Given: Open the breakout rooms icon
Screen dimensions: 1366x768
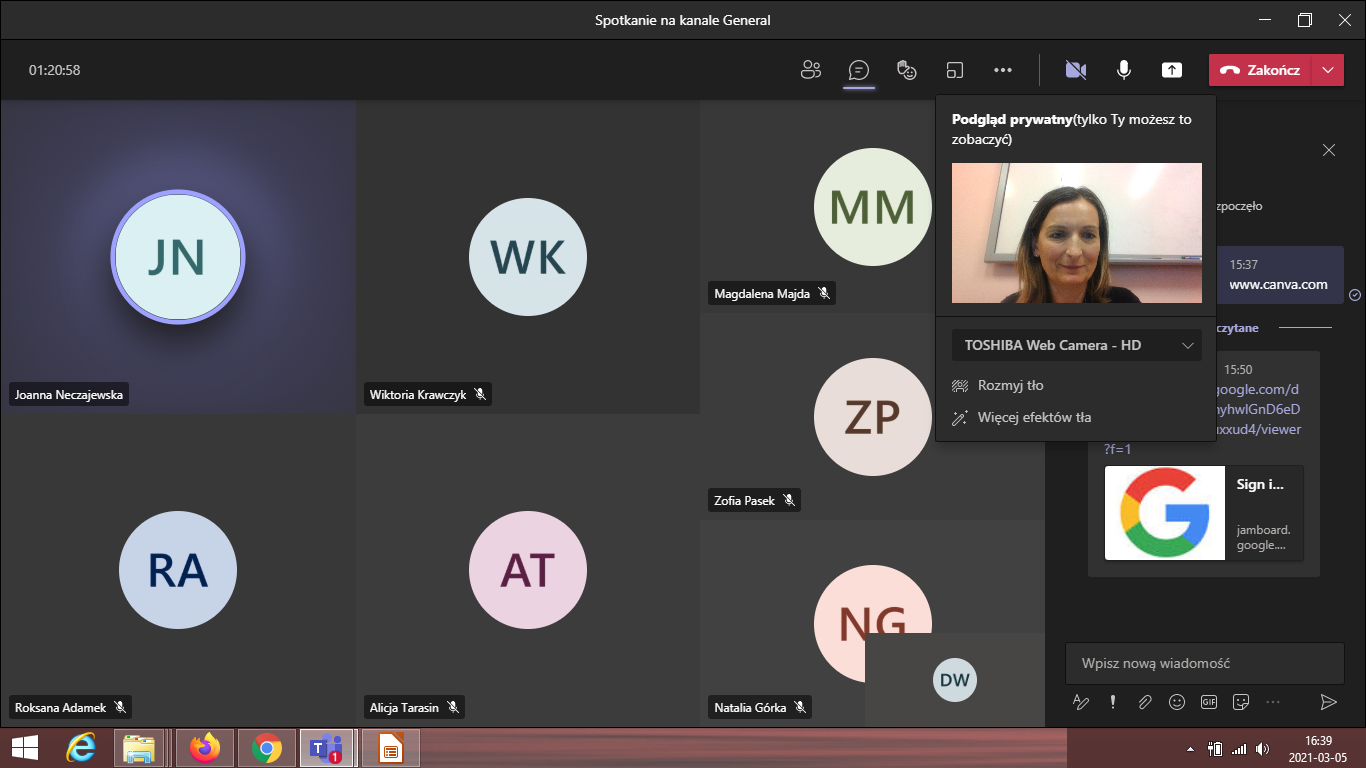Looking at the screenshot, I should tap(955, 70).
